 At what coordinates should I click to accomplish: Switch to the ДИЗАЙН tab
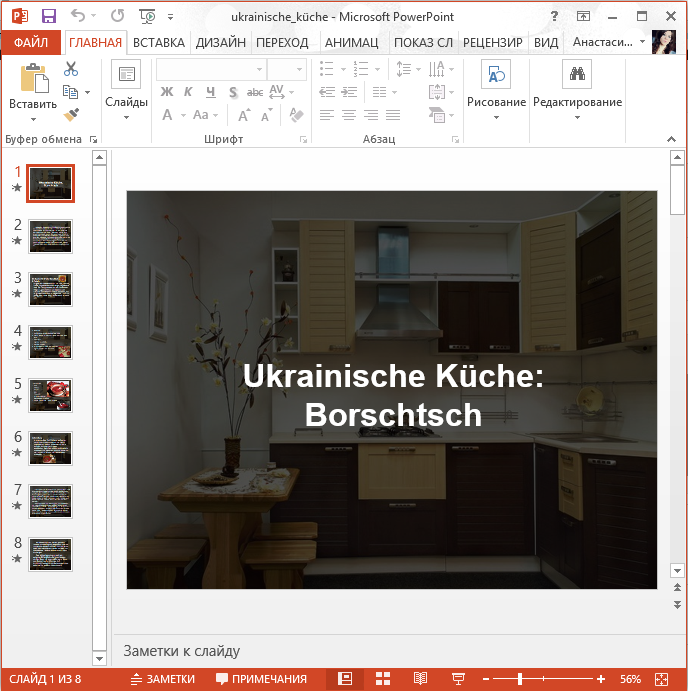220,43
